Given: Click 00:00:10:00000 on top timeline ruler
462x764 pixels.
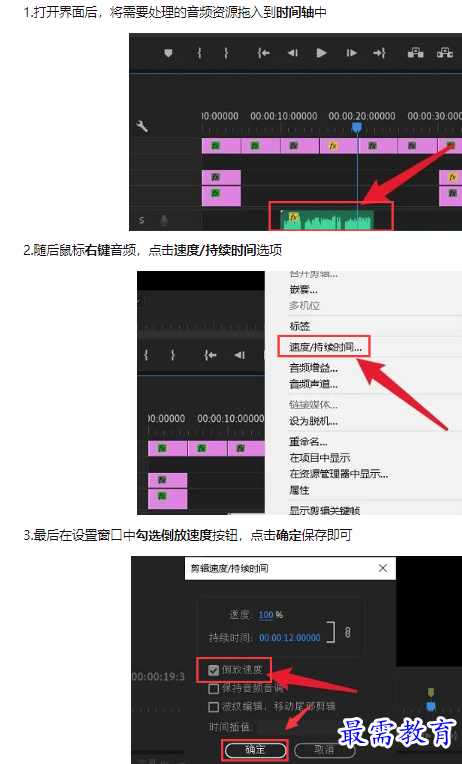Looking at the screenshot, I should 284,116.
